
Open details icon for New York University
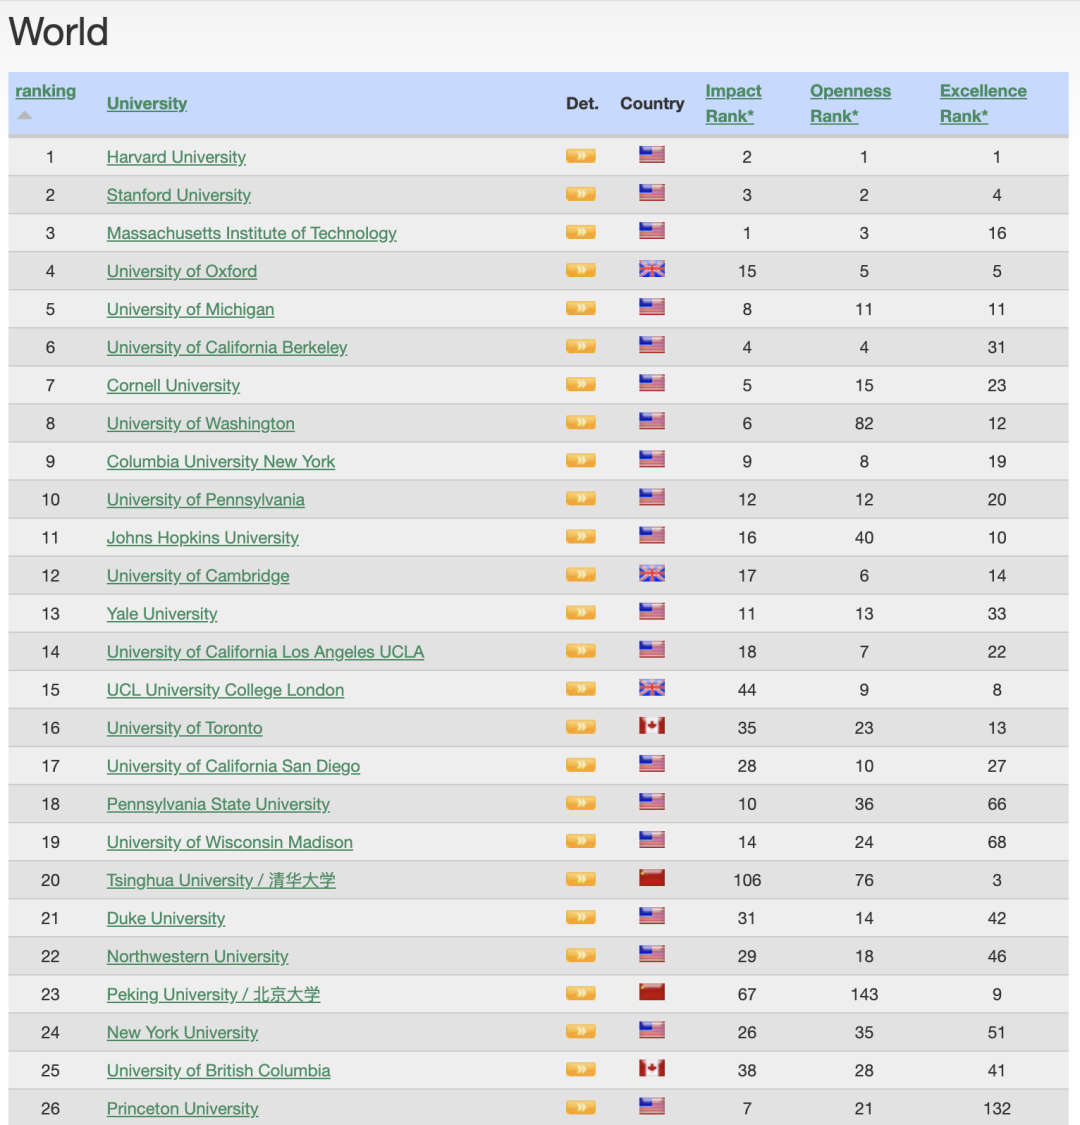[x=581, y=1030]
